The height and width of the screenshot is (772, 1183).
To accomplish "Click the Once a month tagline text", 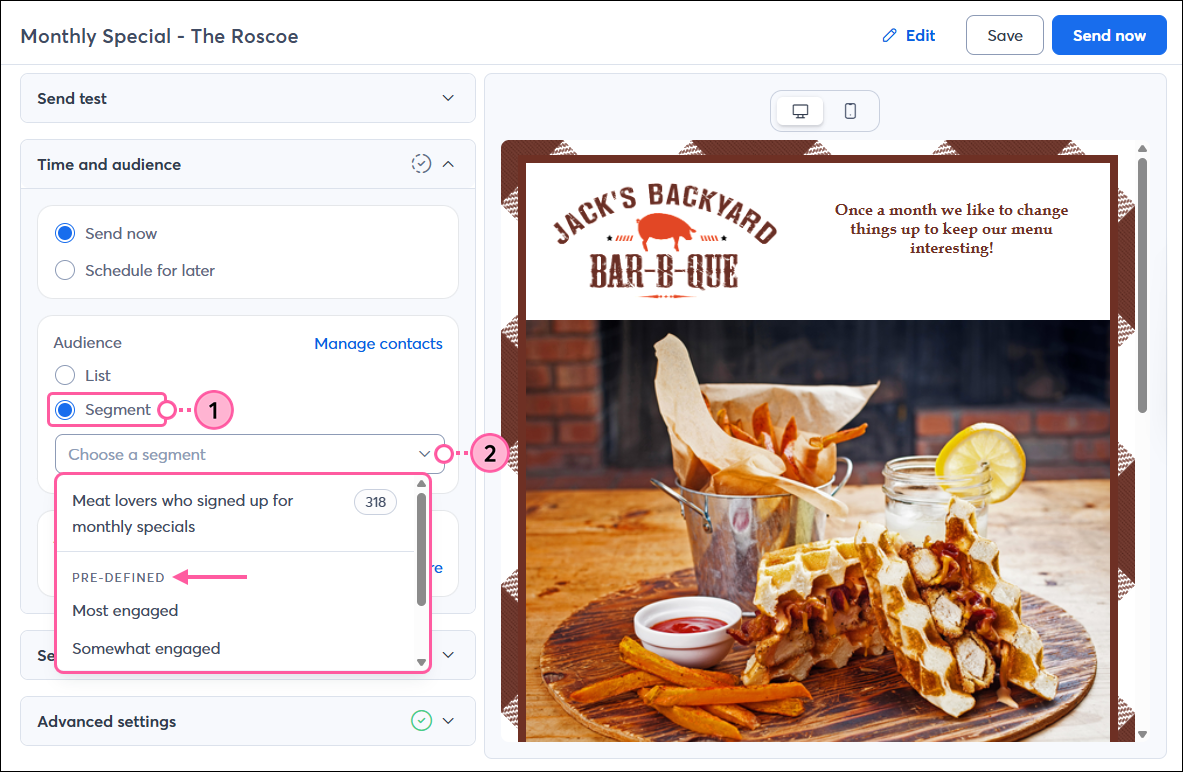I will (x=951, y=229).
